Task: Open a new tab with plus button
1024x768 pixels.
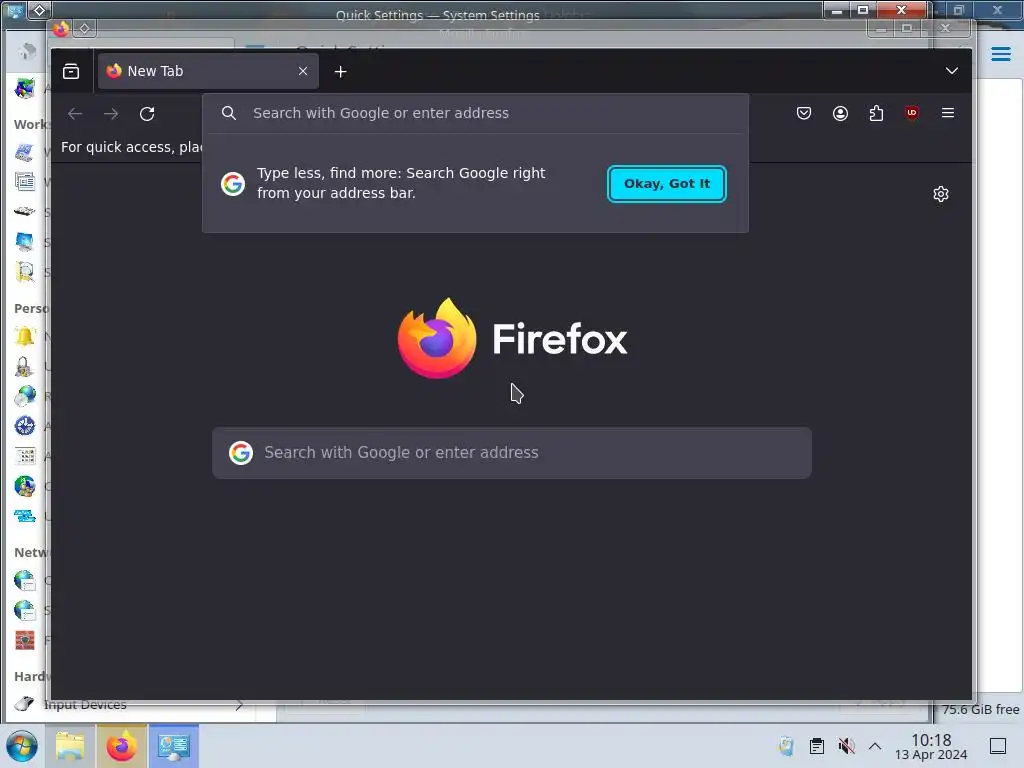Action: [340, 72]
